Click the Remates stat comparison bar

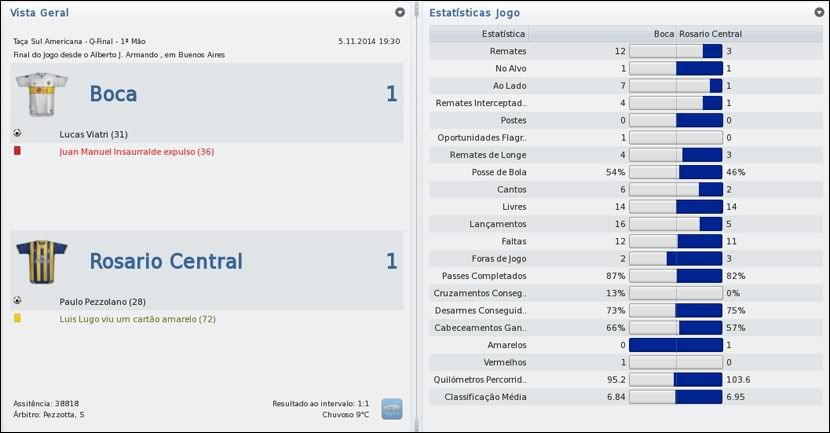pyautogui.click(x=676, y=50)
